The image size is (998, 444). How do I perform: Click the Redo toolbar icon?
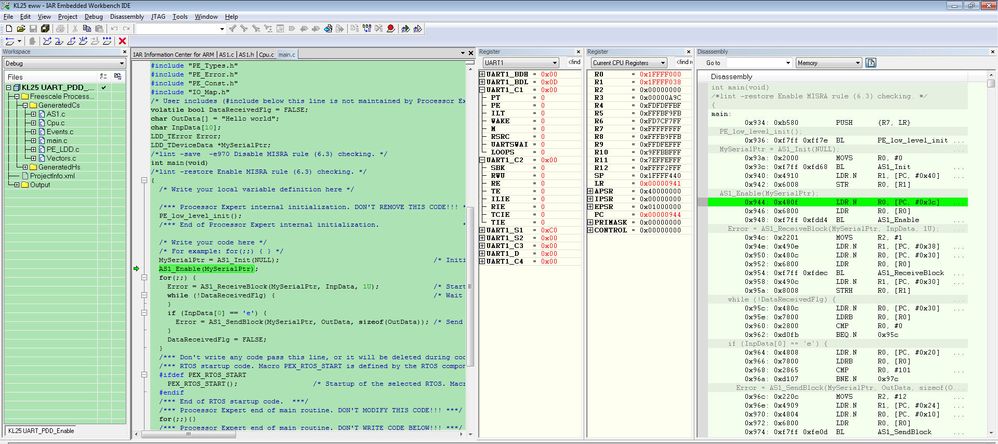tap(127, 29)
